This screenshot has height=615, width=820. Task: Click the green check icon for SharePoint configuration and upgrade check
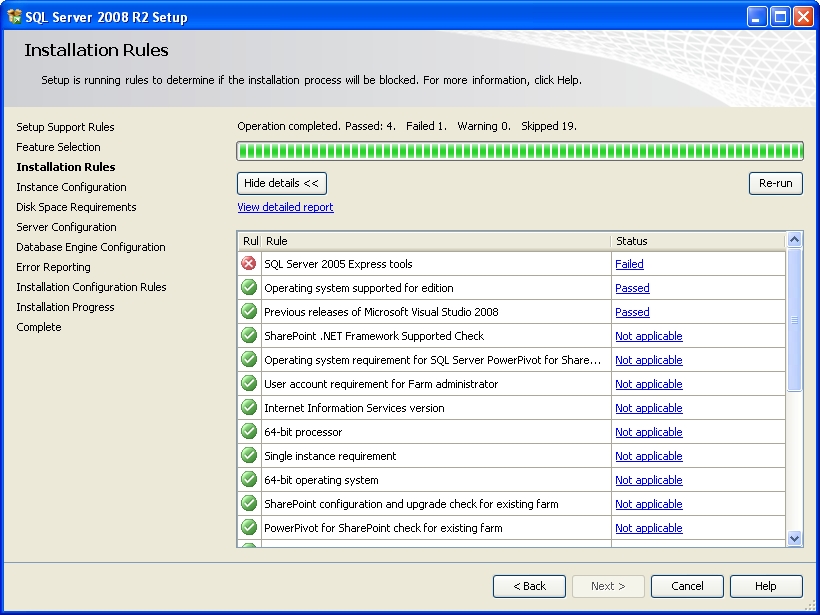[249, 504]
